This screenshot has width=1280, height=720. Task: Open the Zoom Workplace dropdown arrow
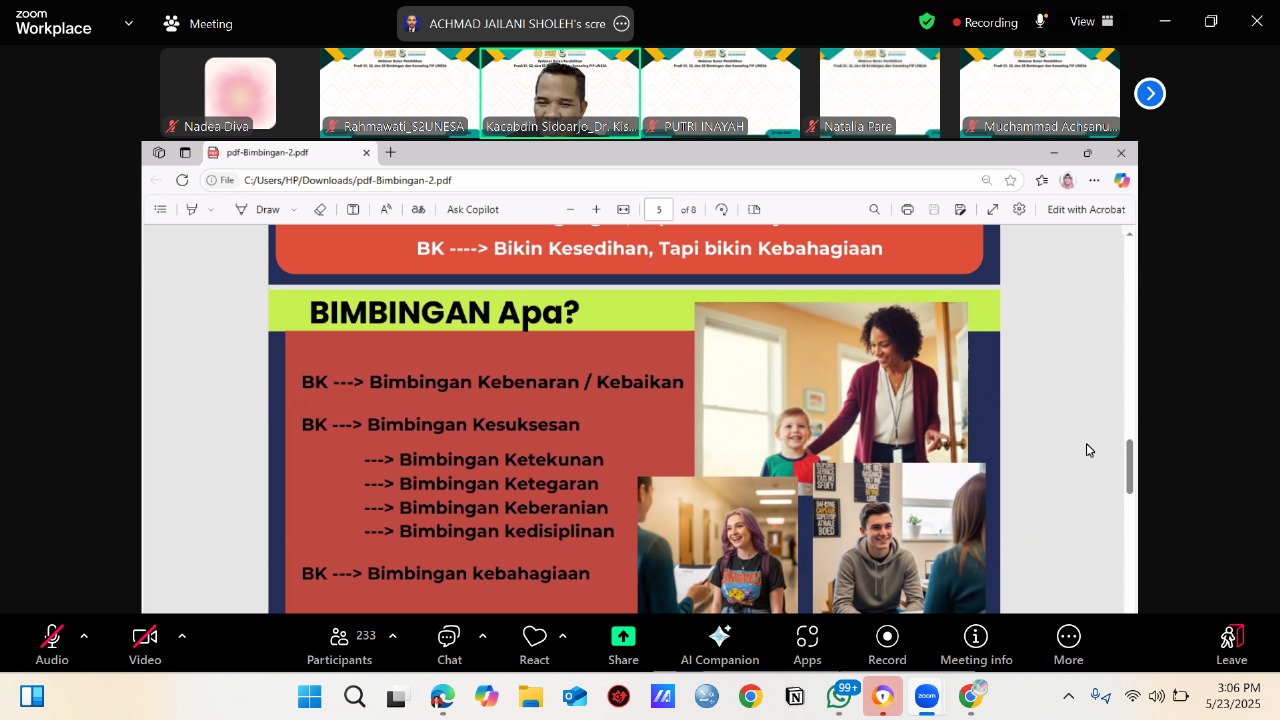click(x=128, y=22)
